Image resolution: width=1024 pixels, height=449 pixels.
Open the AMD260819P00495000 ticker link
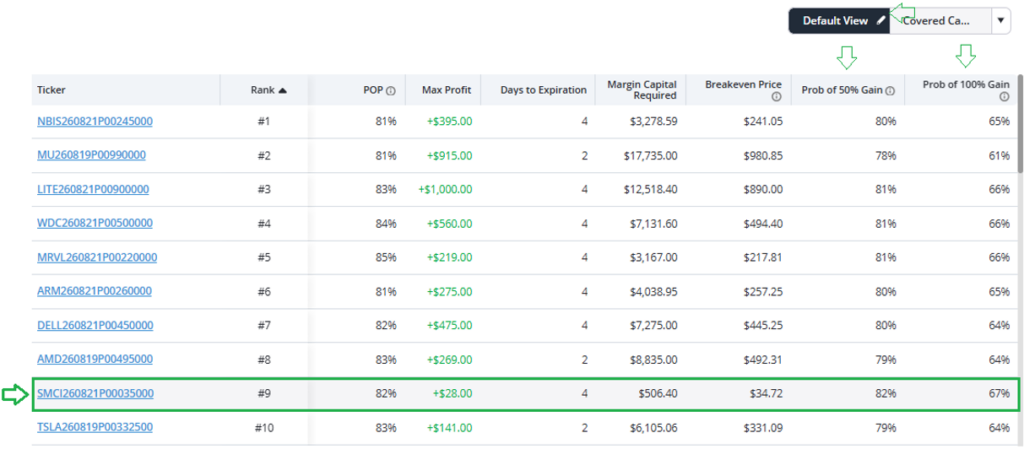click(95, 360)
